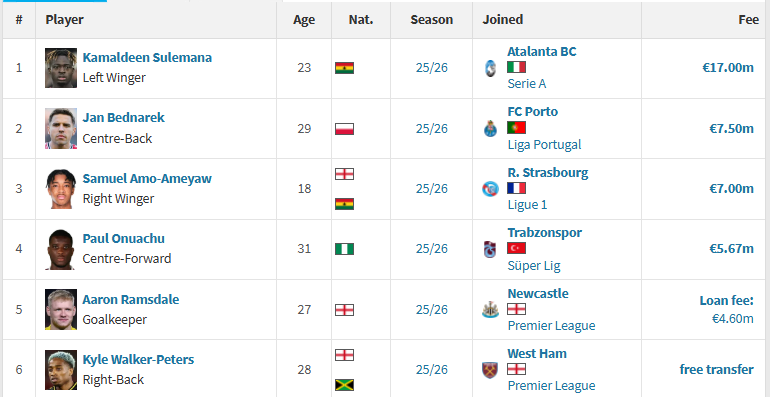This screenshot has width=770, height=397.
Task: Click the Süper Lig league link
Action: tap(534, 266)
